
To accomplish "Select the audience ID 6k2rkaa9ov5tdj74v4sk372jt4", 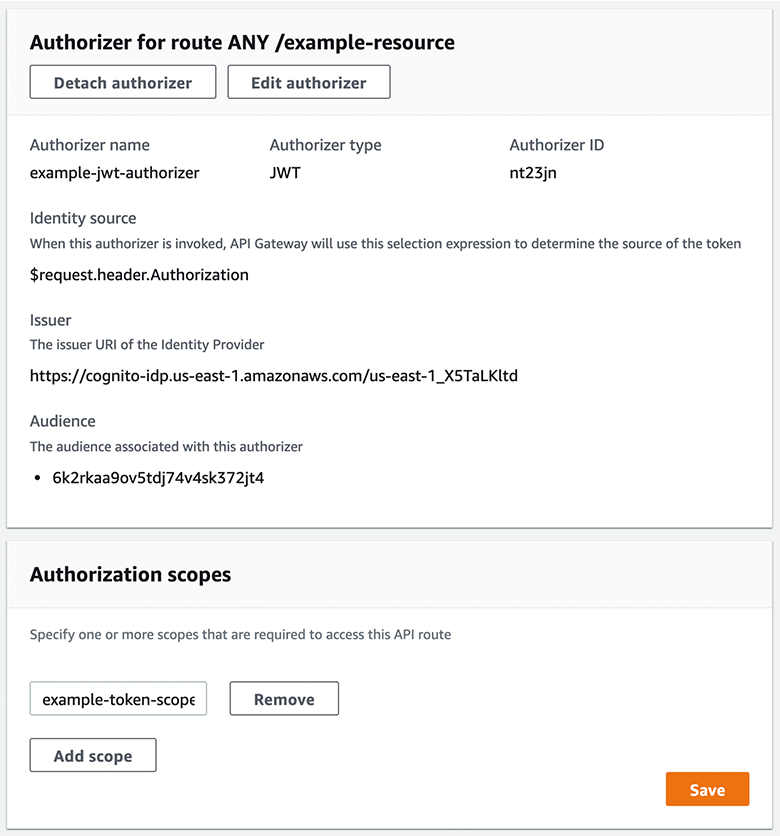I will 158,478.
